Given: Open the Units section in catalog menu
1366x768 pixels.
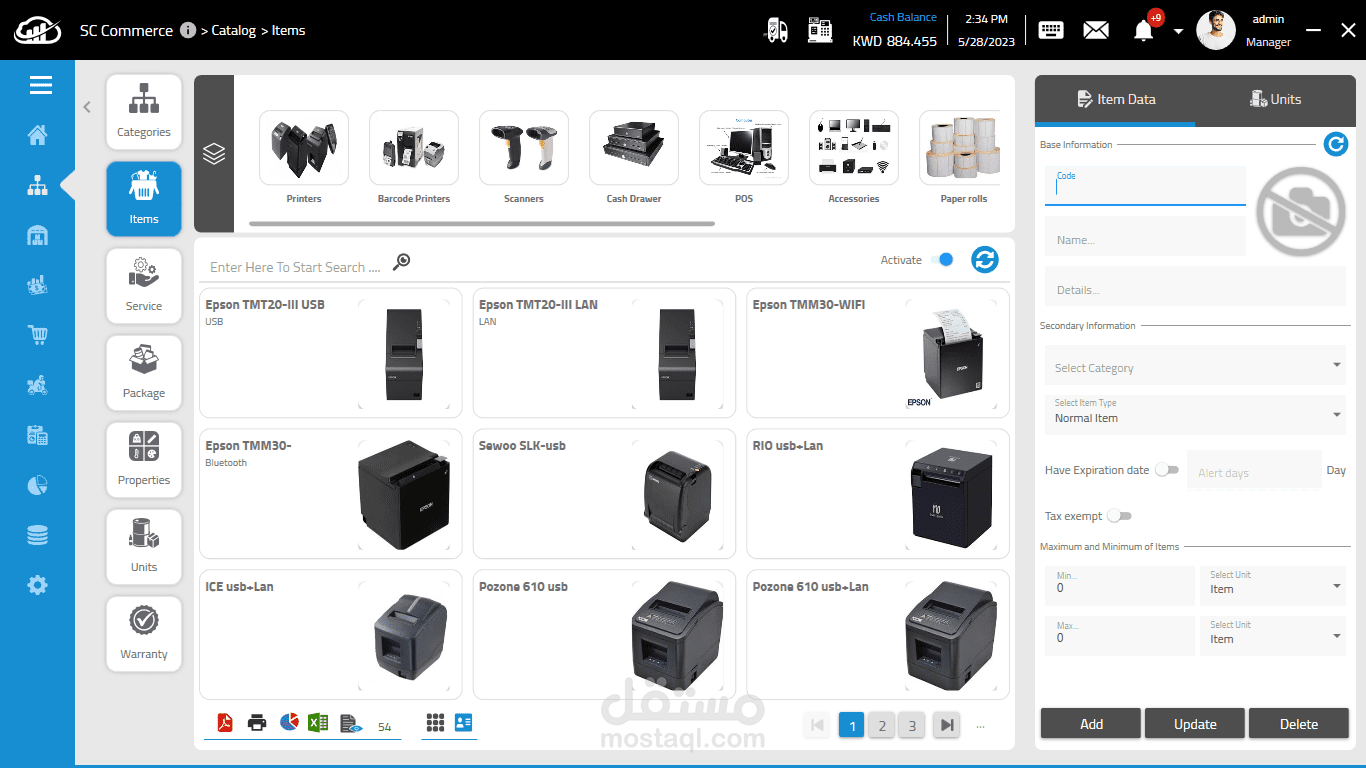Looking at the screenshot, I should [x=144, y=547].
